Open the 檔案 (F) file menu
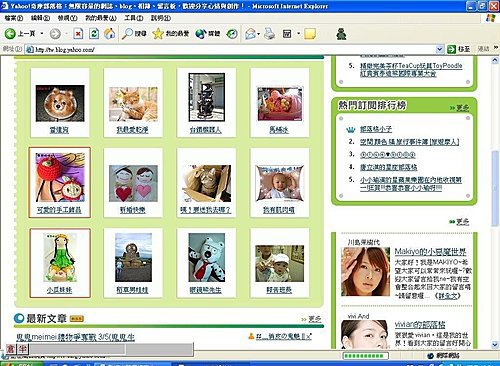Viewport: 500px width, 366px height. pyautogui.click(x=14, y=18)
